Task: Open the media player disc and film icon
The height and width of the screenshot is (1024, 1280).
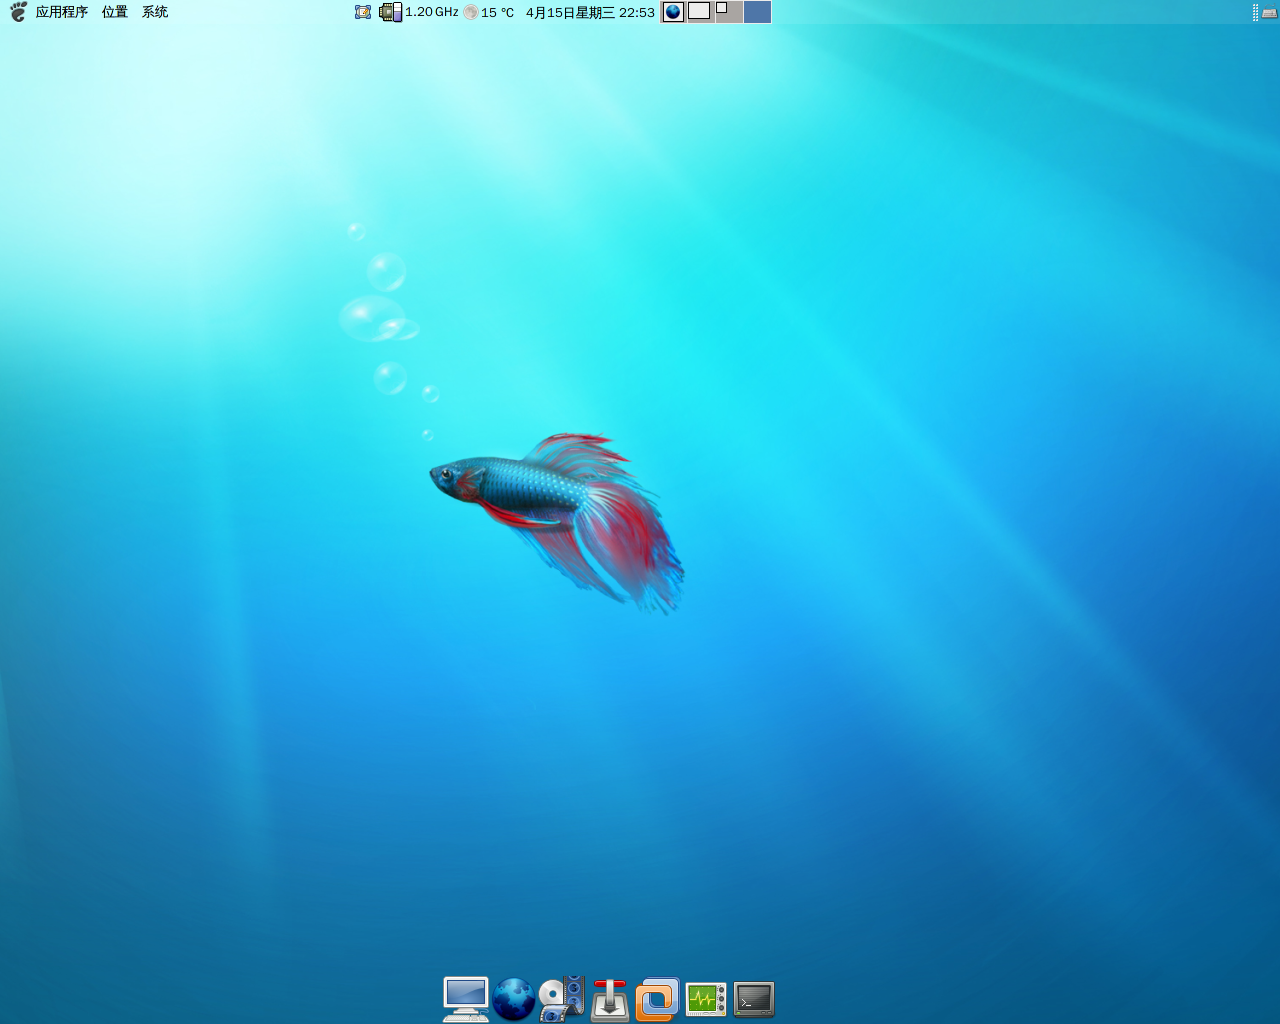Action: click(561, 999)
